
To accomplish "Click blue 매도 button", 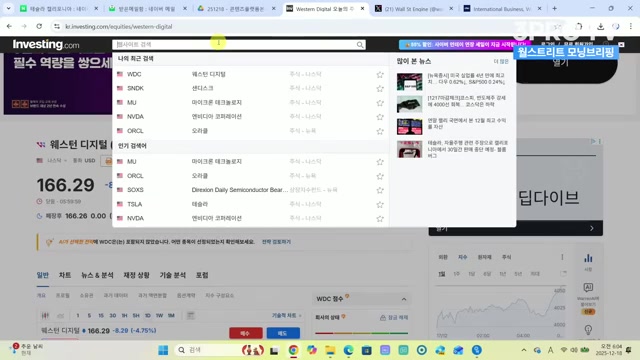I will pyautogui.click(x=283, y=333).
